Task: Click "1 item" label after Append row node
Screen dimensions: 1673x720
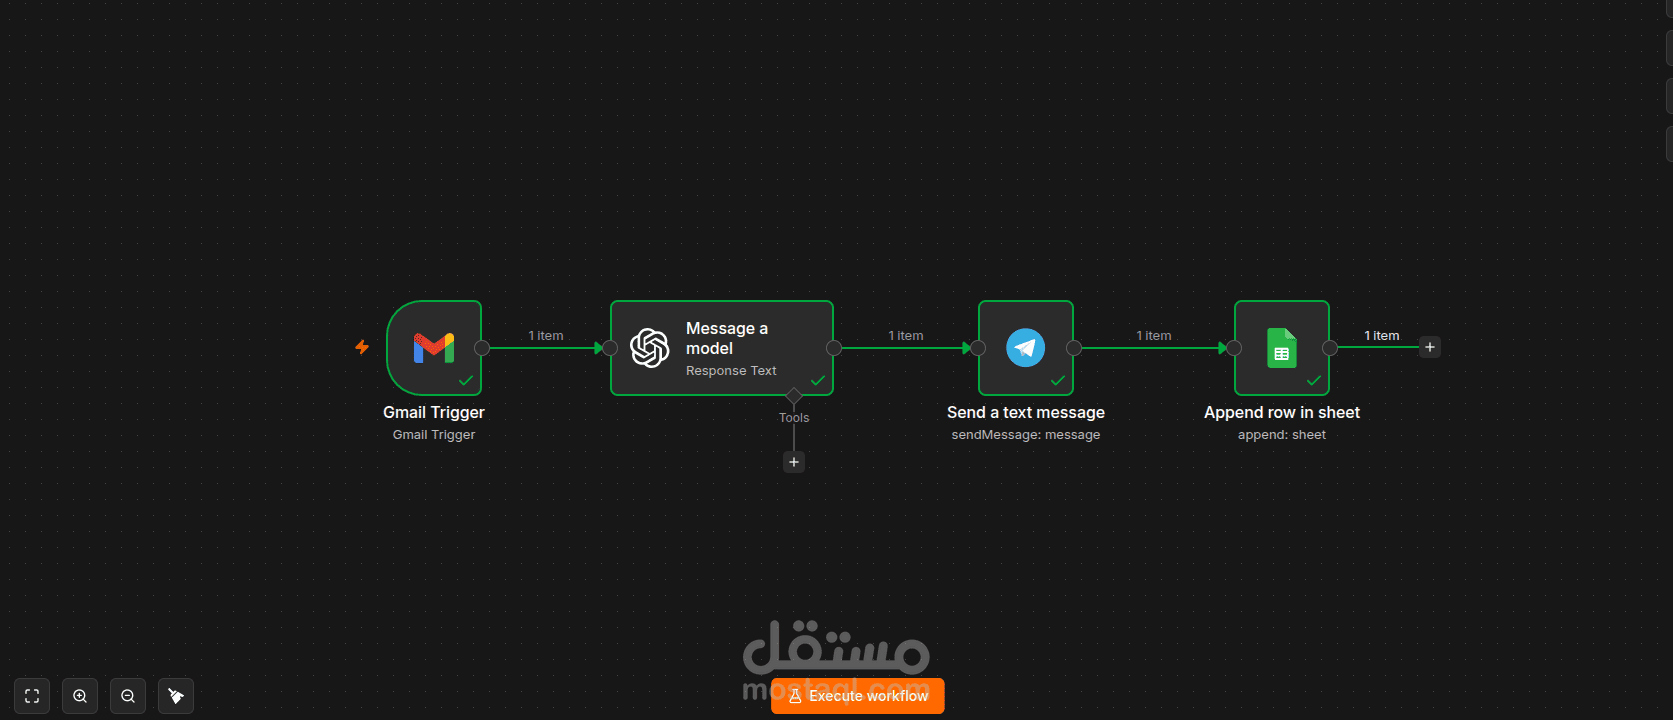Action: pyautogui.click(x=1382, y=336)
